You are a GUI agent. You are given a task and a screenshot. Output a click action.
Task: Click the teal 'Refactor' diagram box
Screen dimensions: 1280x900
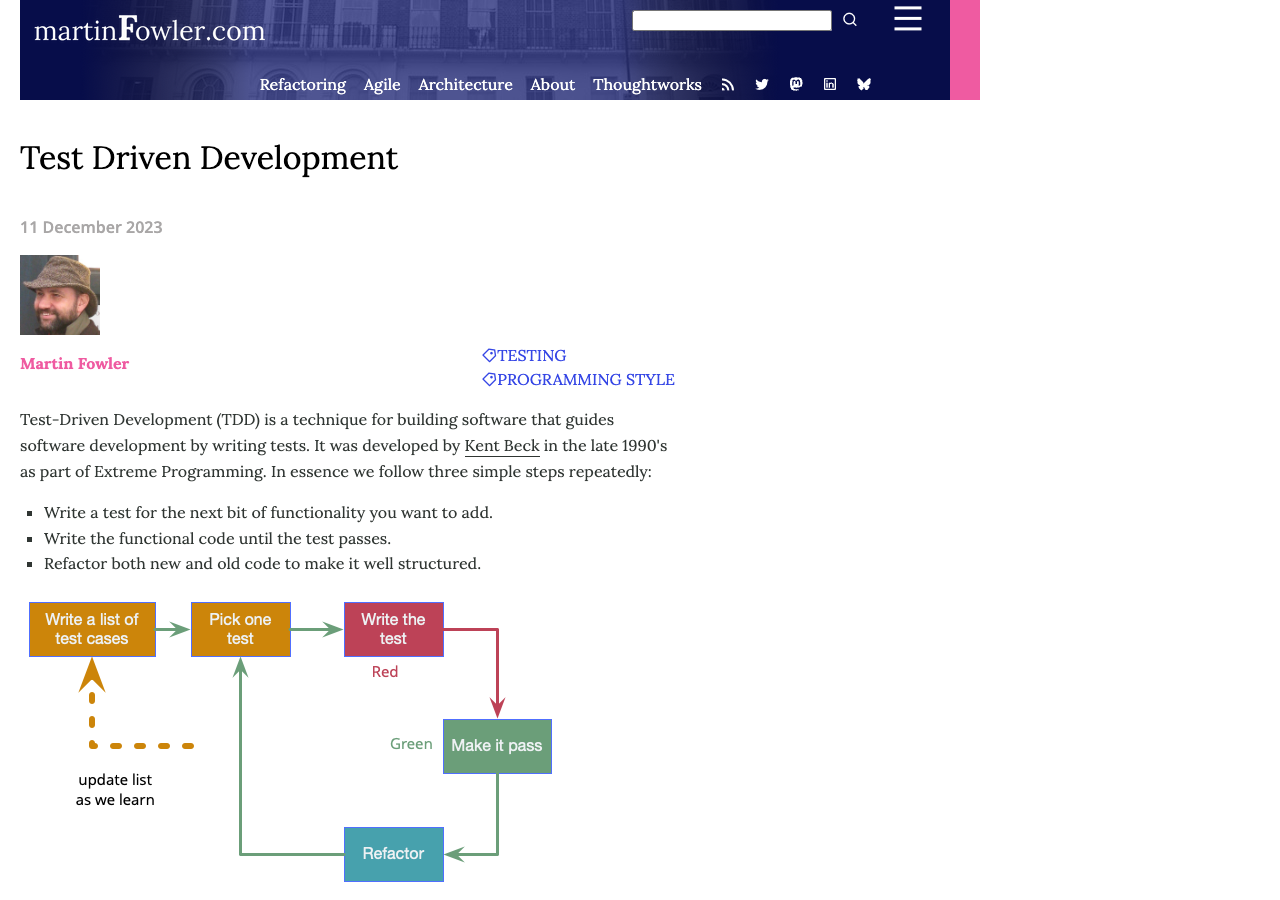(393, 854)
